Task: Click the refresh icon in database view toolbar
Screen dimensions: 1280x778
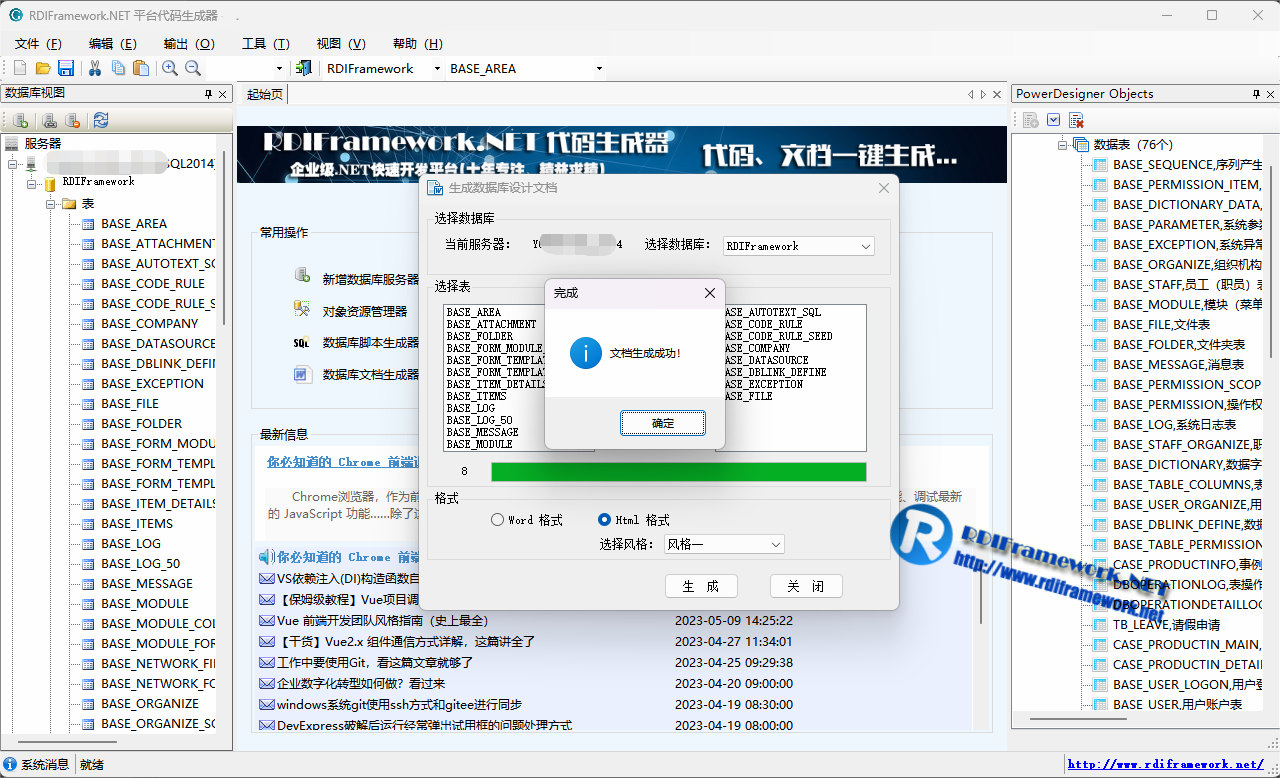Action: pos(101,120)
